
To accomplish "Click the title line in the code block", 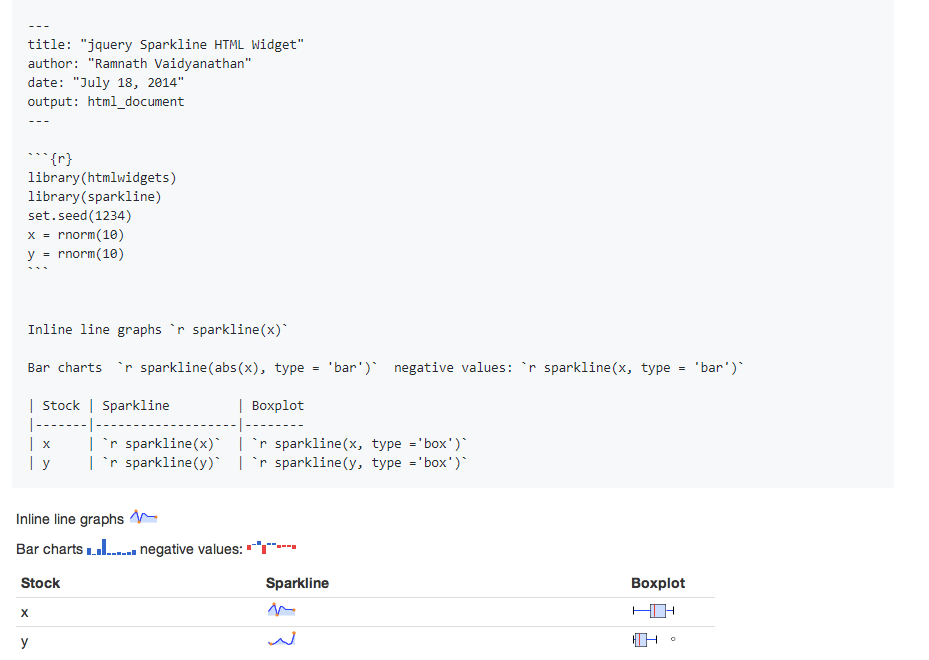I will pyautogui.click(x=165, y=44).
